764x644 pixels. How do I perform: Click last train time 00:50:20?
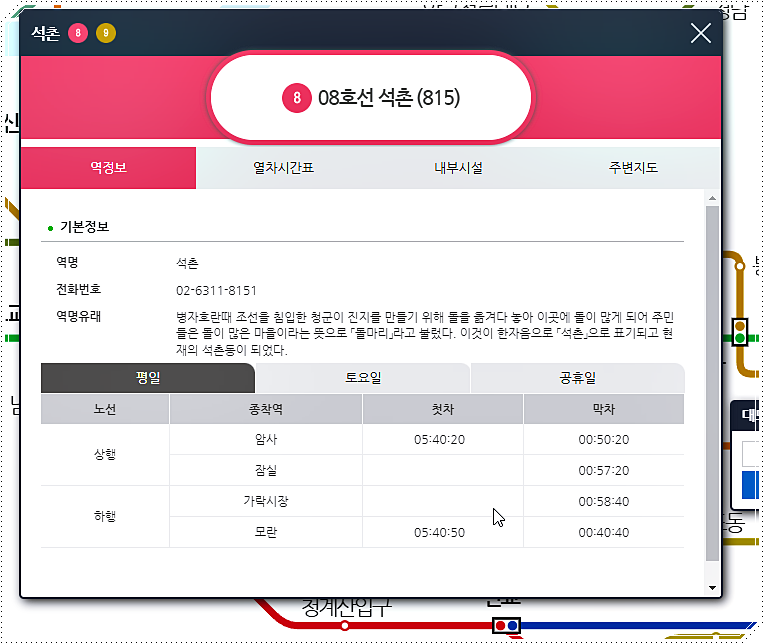click(604, 439)
